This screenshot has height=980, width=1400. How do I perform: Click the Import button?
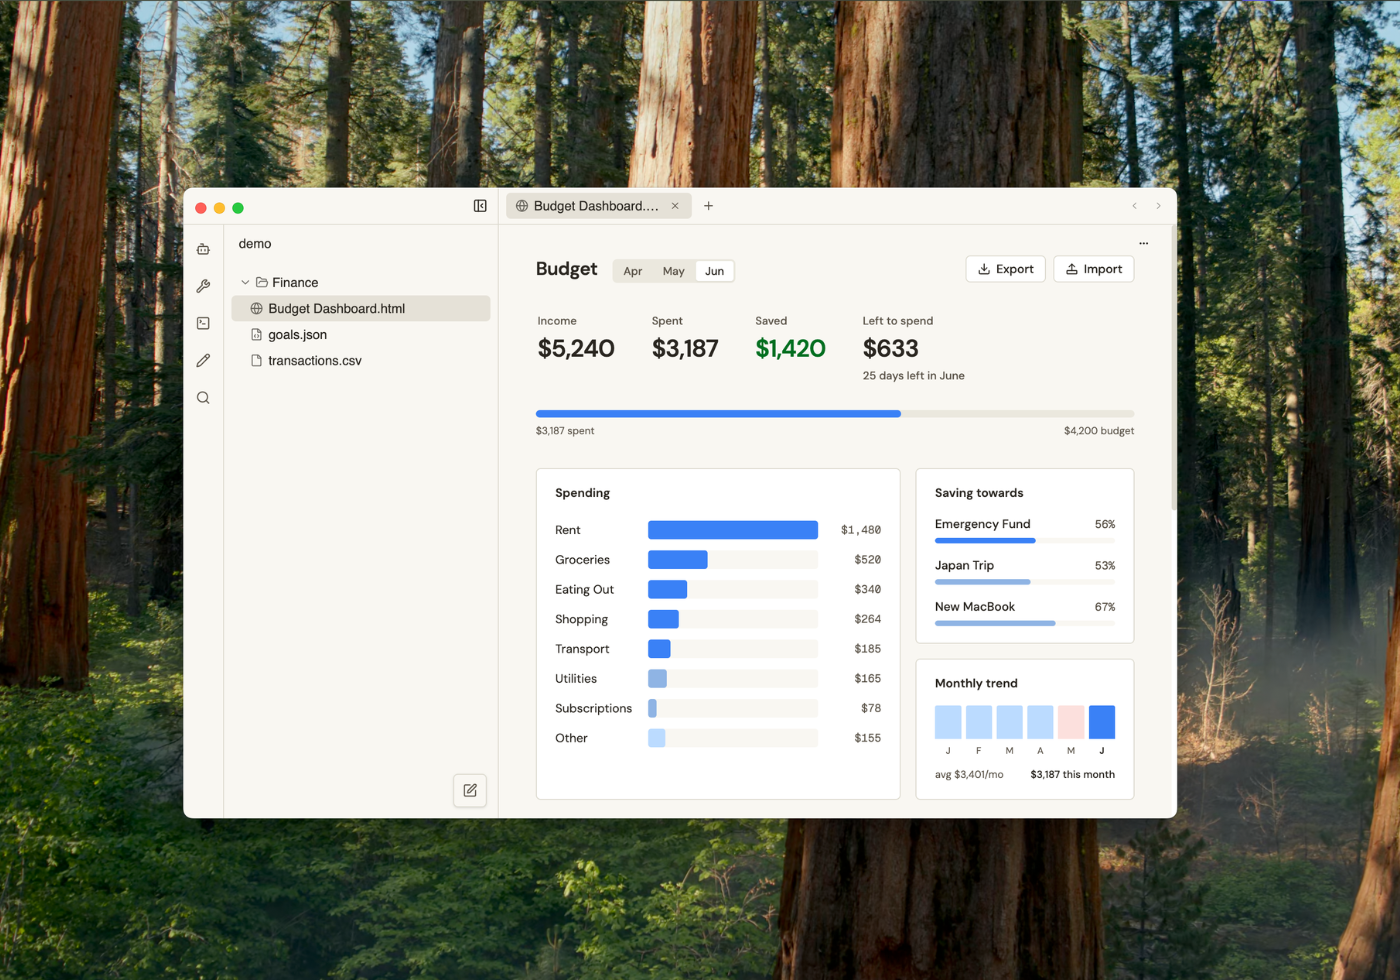point(1094,269)
